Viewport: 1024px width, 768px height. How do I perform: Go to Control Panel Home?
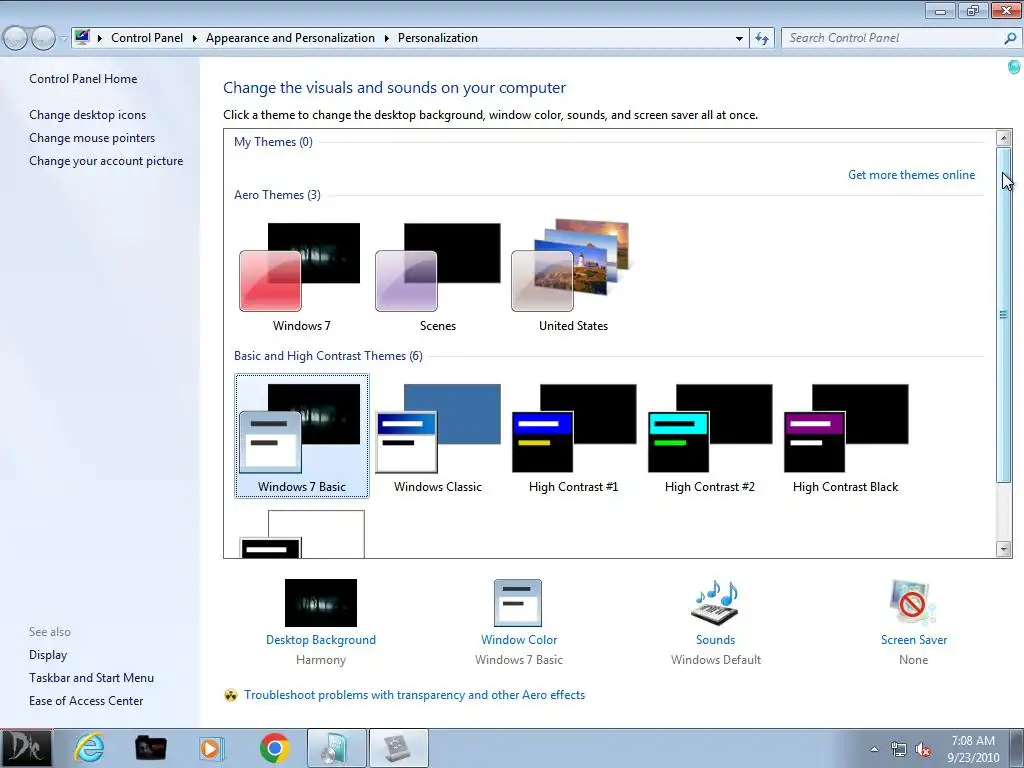(83, 79)
